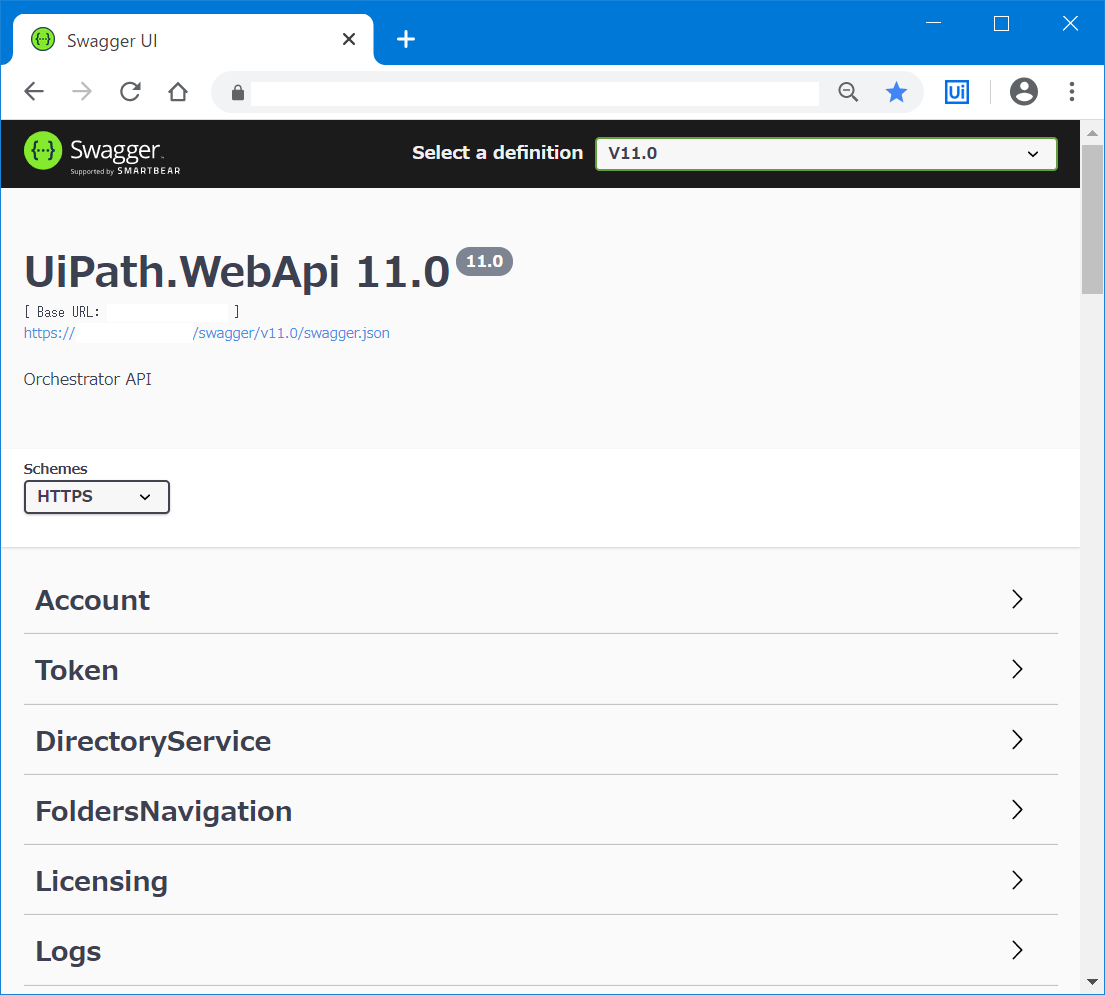Reload the Swagger UI page
Screen dimensions: 1105x995
130,92
